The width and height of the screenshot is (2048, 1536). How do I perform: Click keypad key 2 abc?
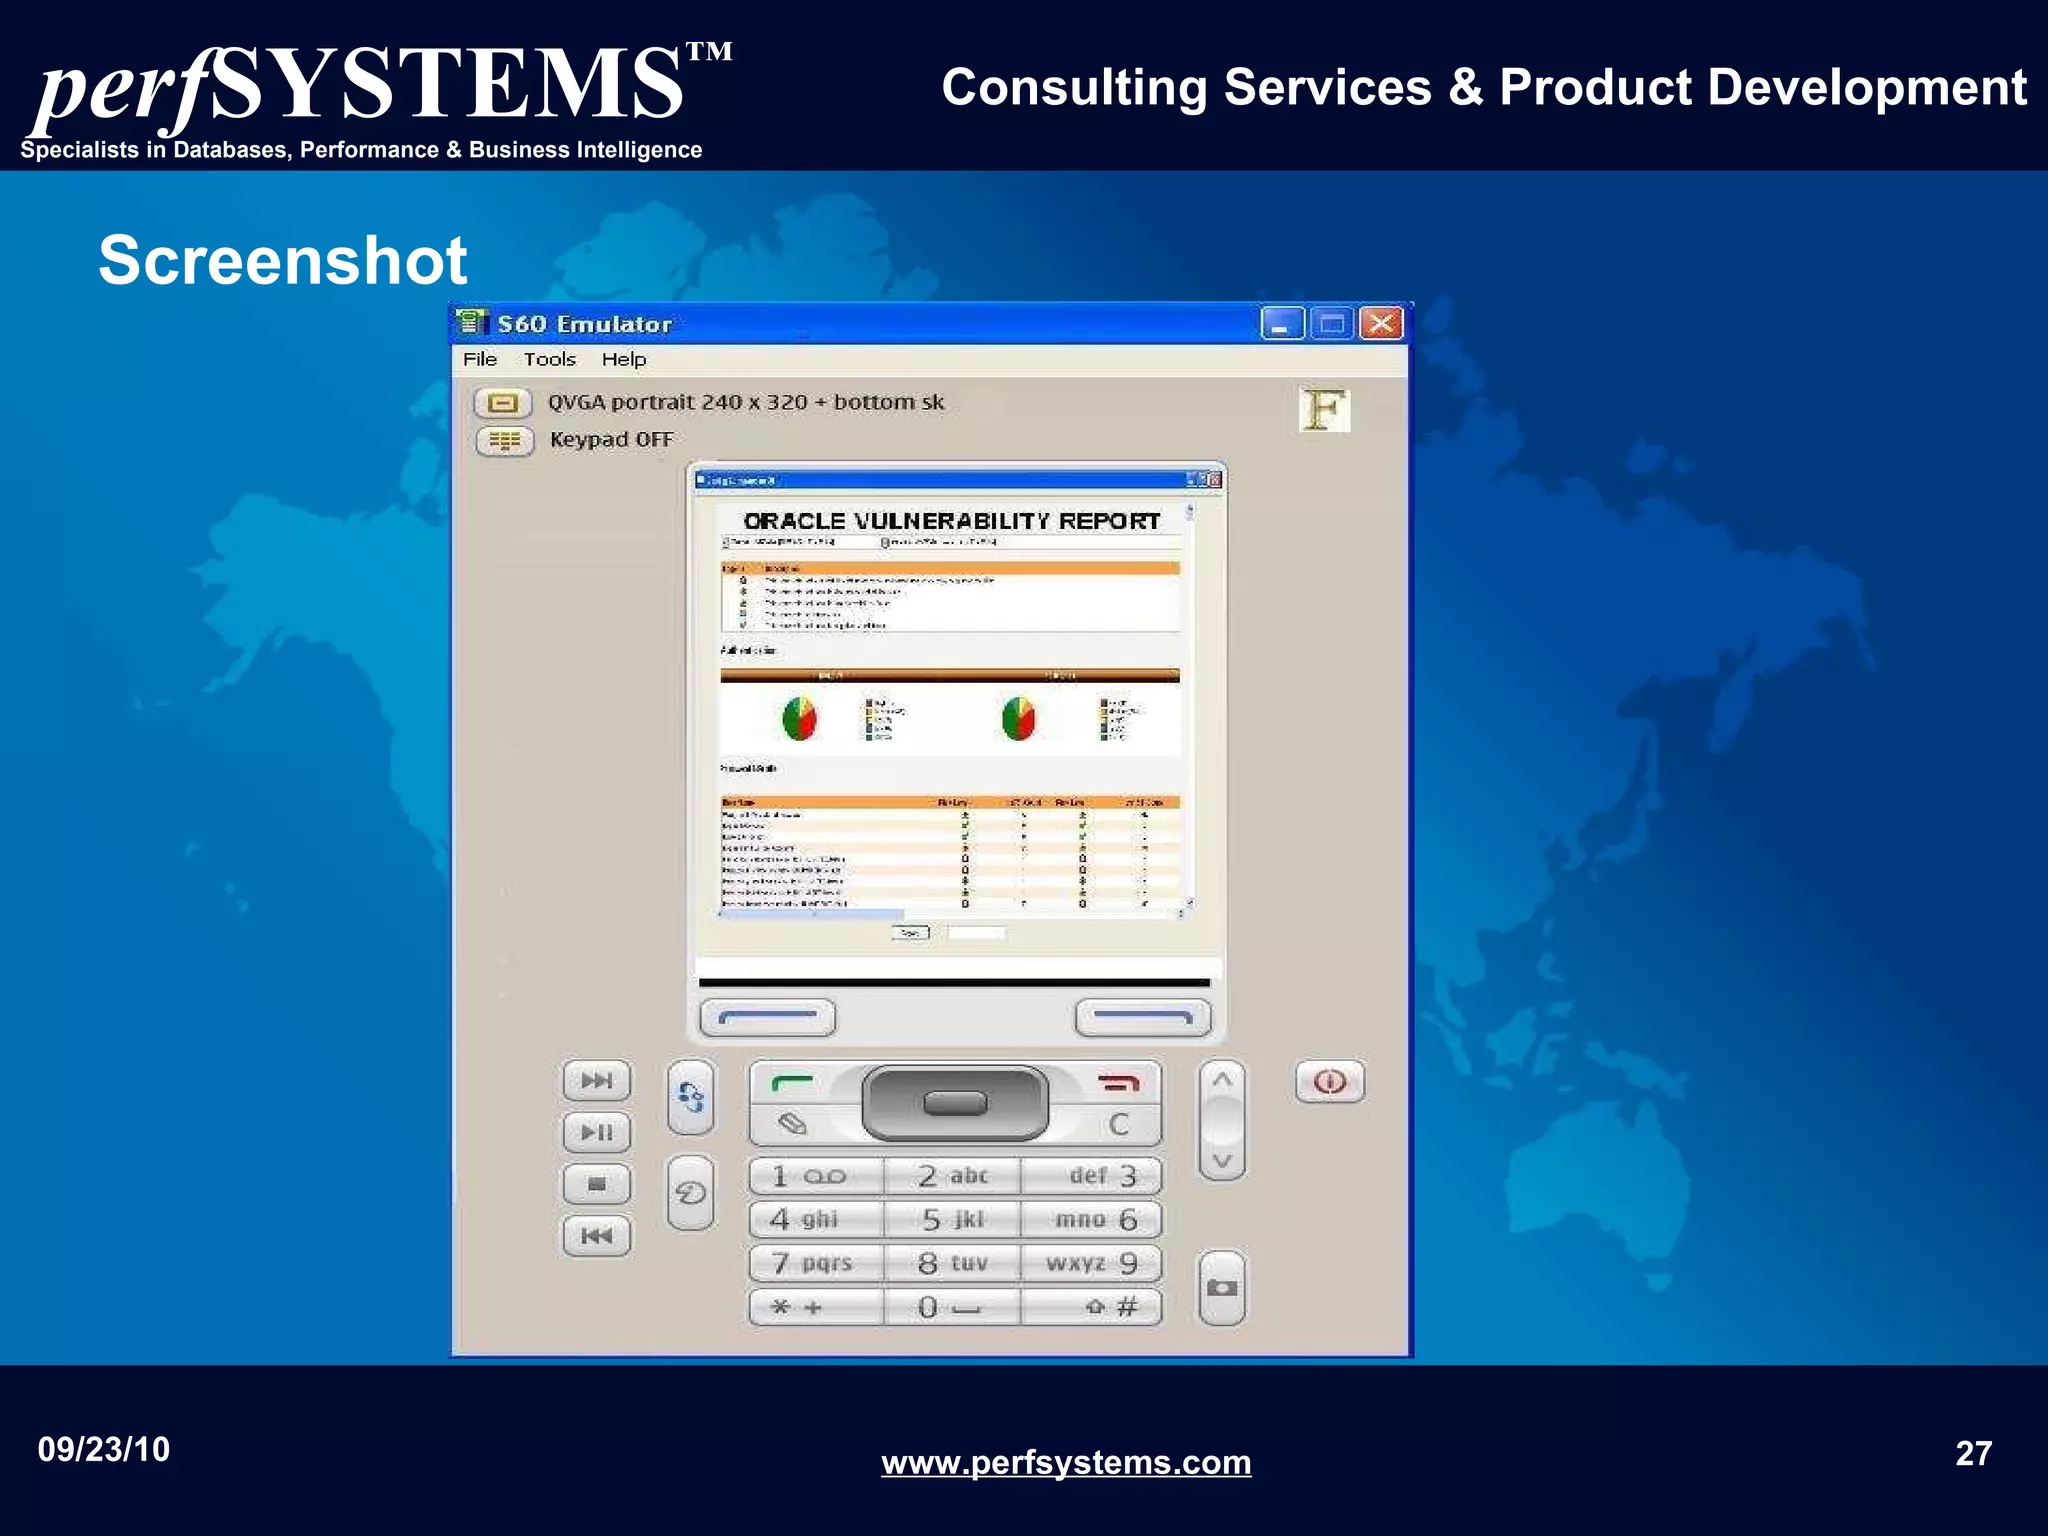[953, 1176]
